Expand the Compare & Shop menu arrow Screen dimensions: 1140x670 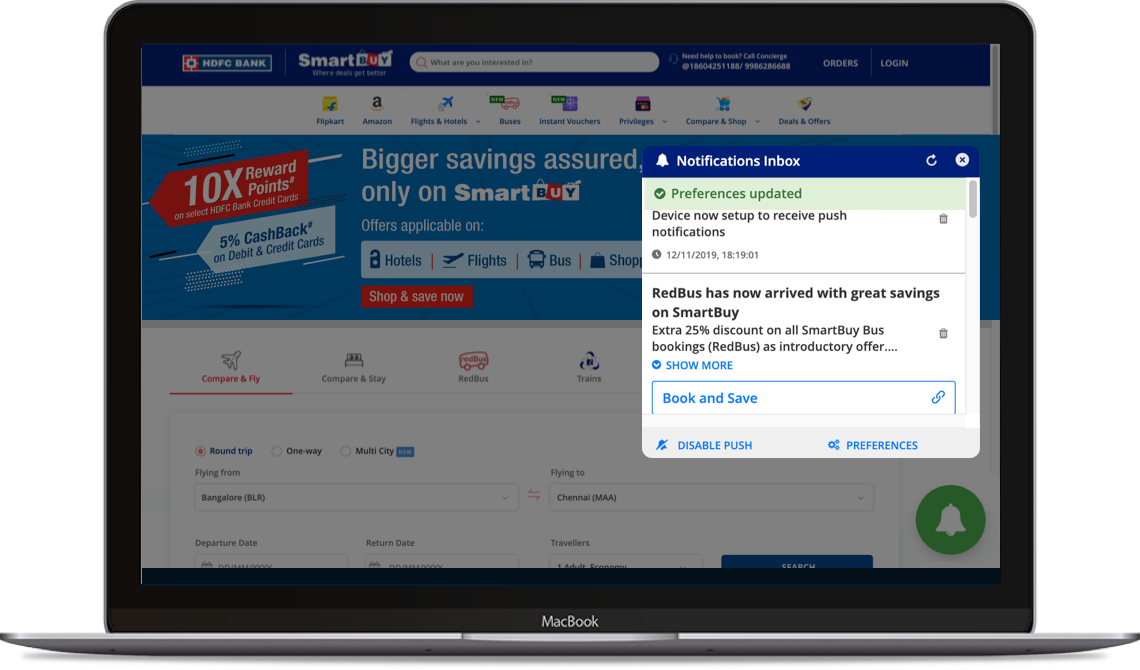[758, 122]
